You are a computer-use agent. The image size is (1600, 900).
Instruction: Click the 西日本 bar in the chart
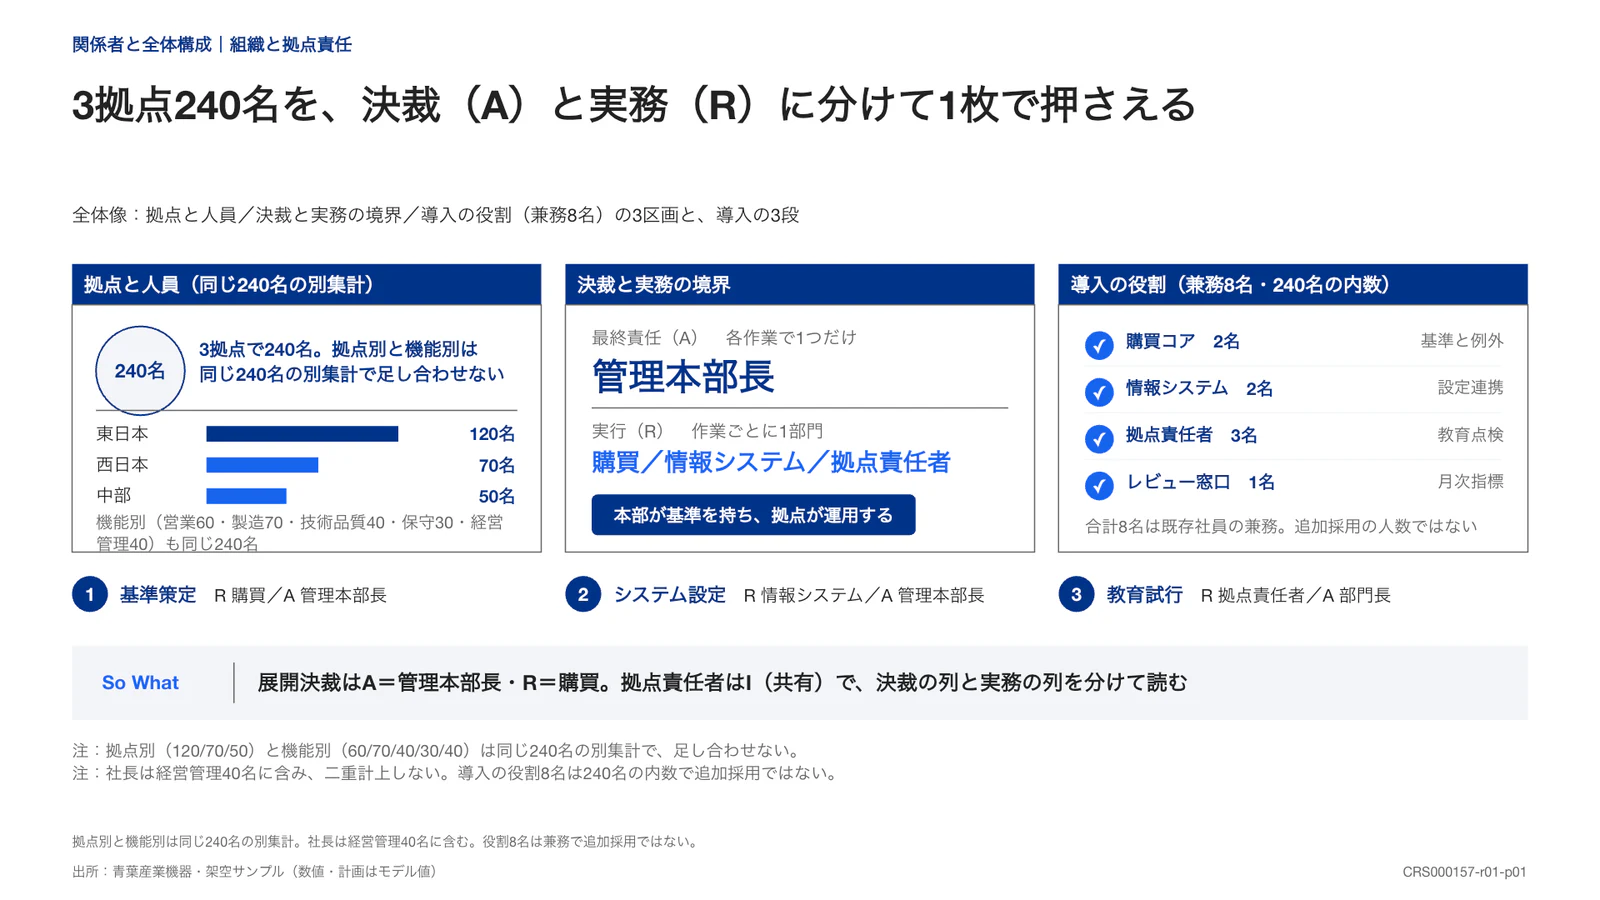[262, 465]
